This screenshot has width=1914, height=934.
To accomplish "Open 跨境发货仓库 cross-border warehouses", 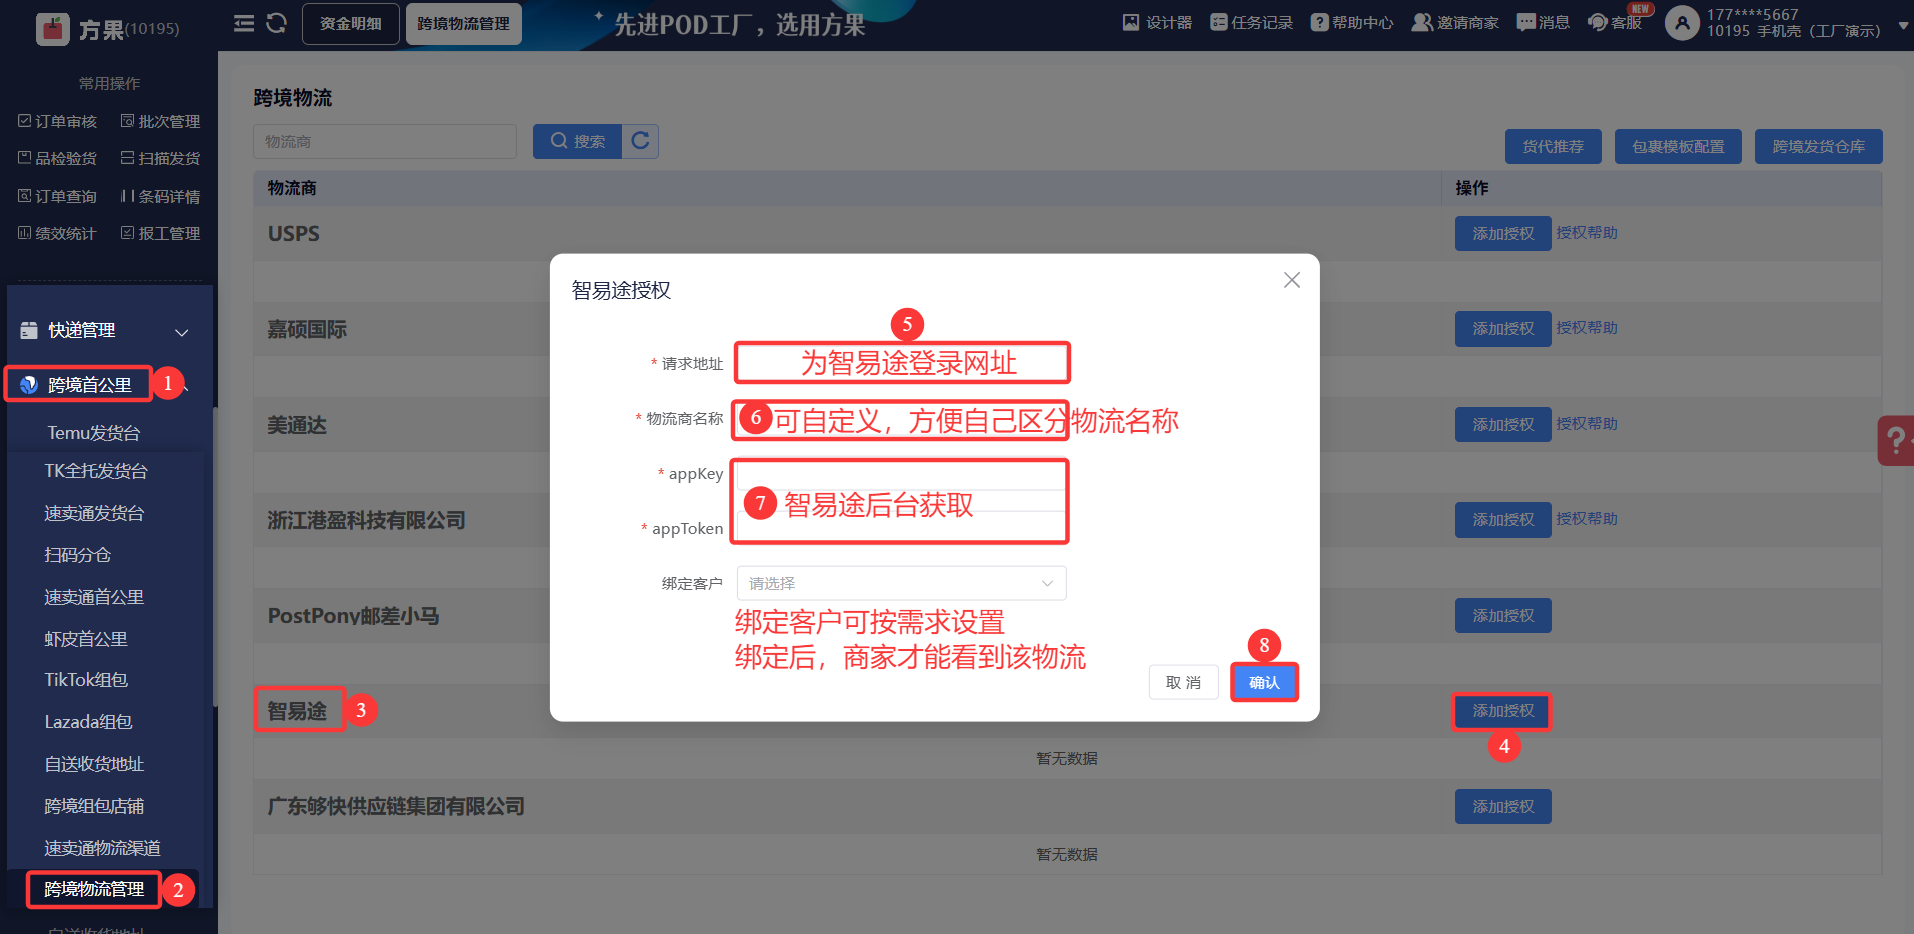I will click(1818, 146).
